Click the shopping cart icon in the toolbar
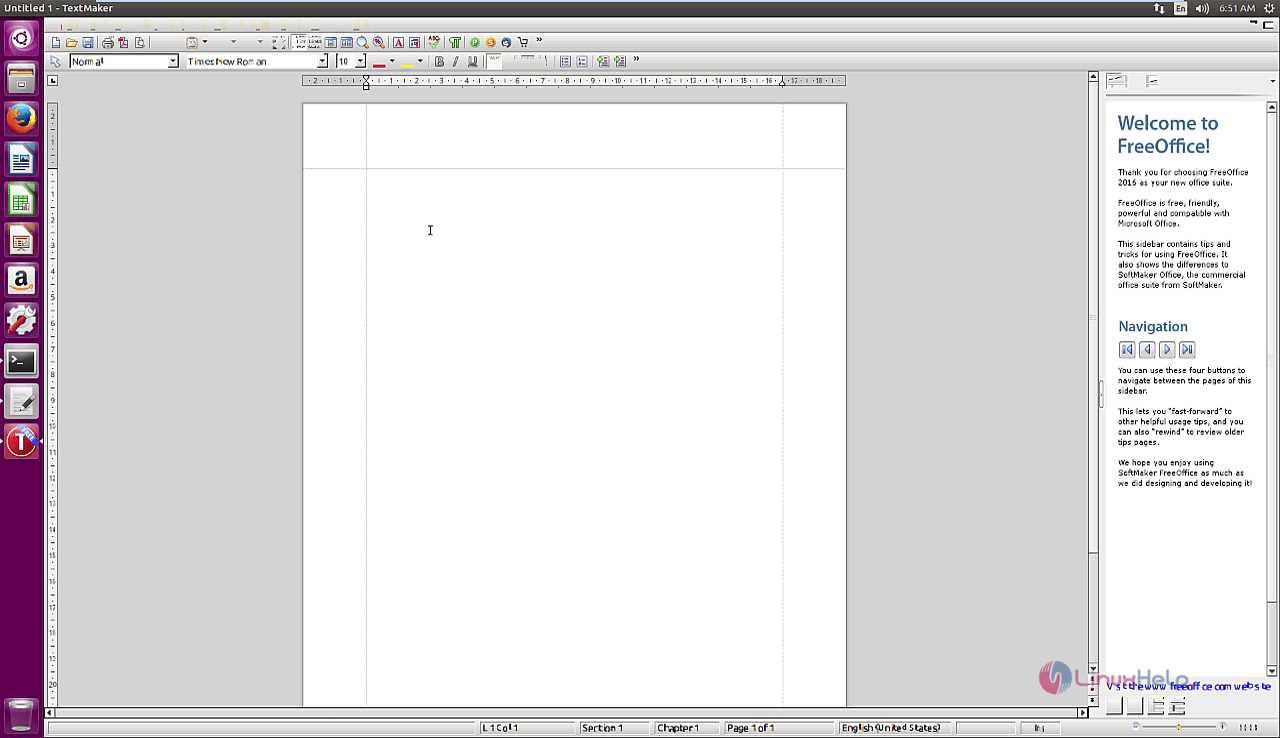Screen dimensions: 1280x738 [x=522, y=43]
